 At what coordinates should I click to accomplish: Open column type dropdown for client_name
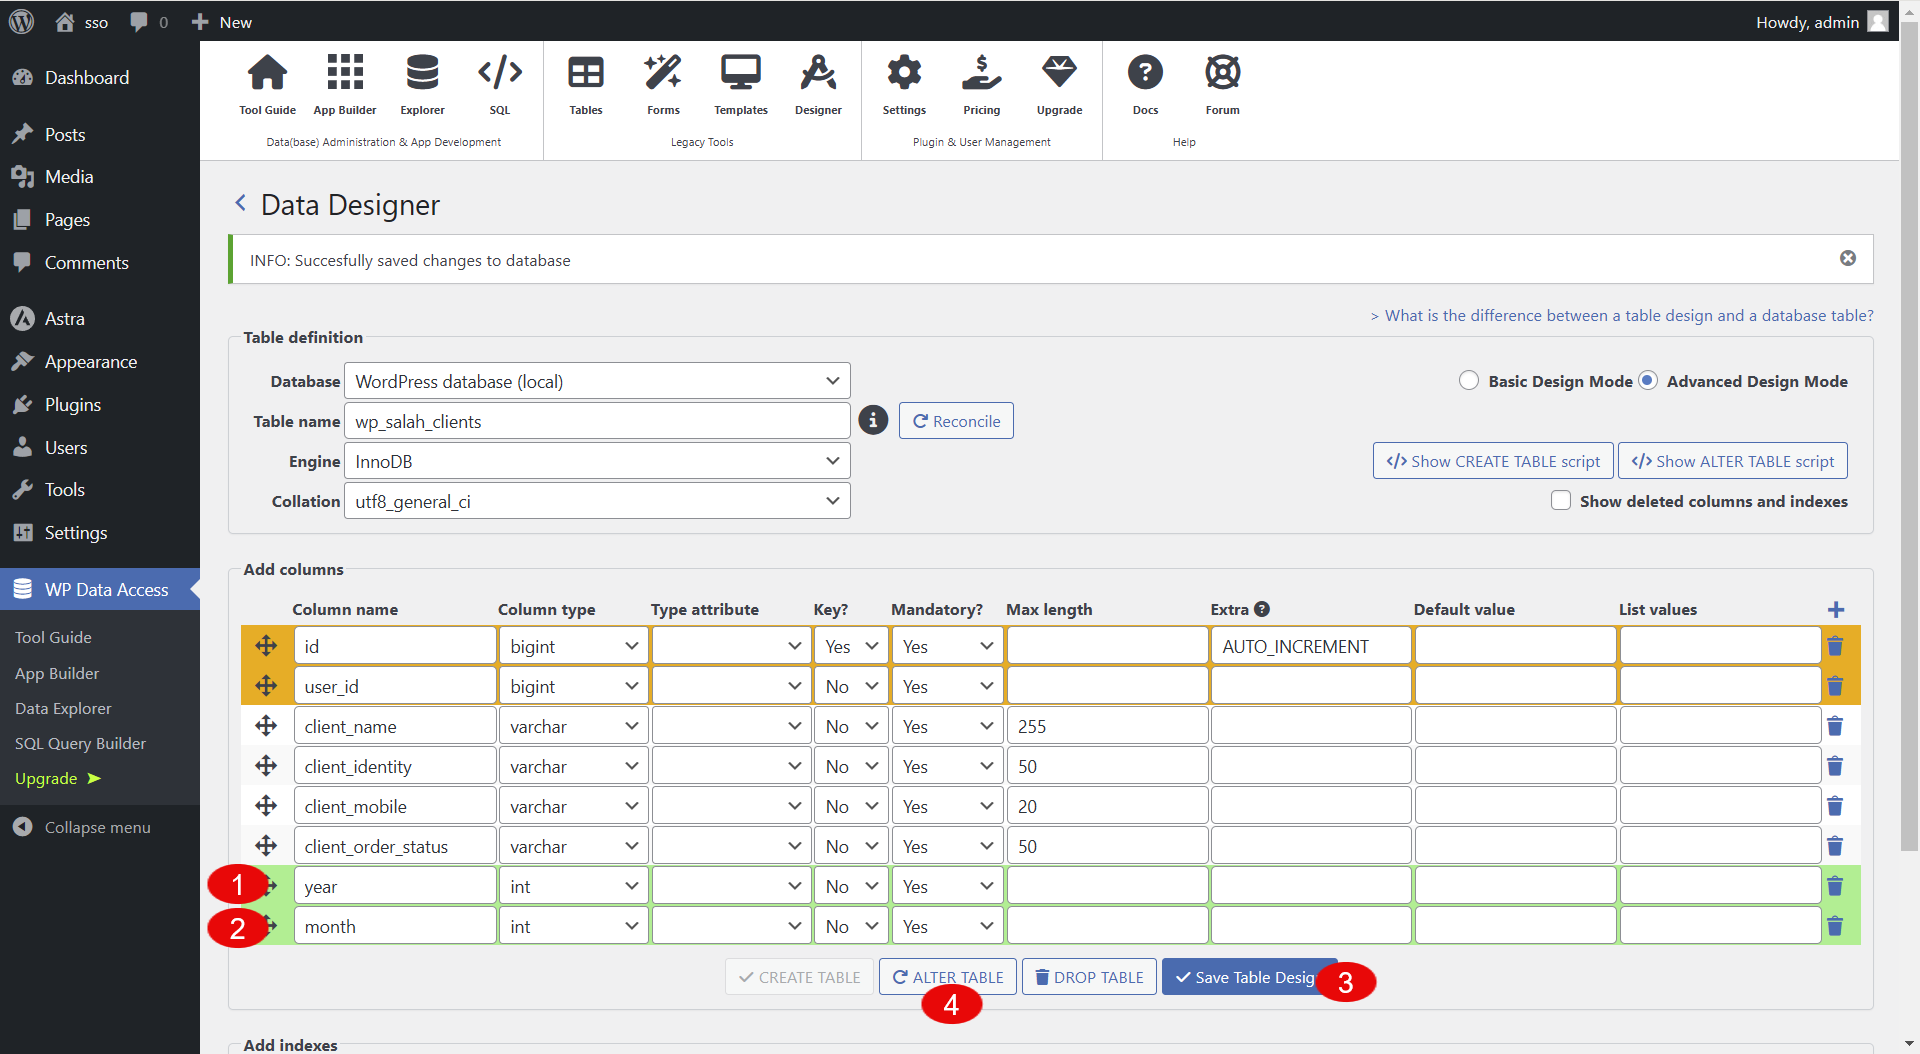pos(573,727)
